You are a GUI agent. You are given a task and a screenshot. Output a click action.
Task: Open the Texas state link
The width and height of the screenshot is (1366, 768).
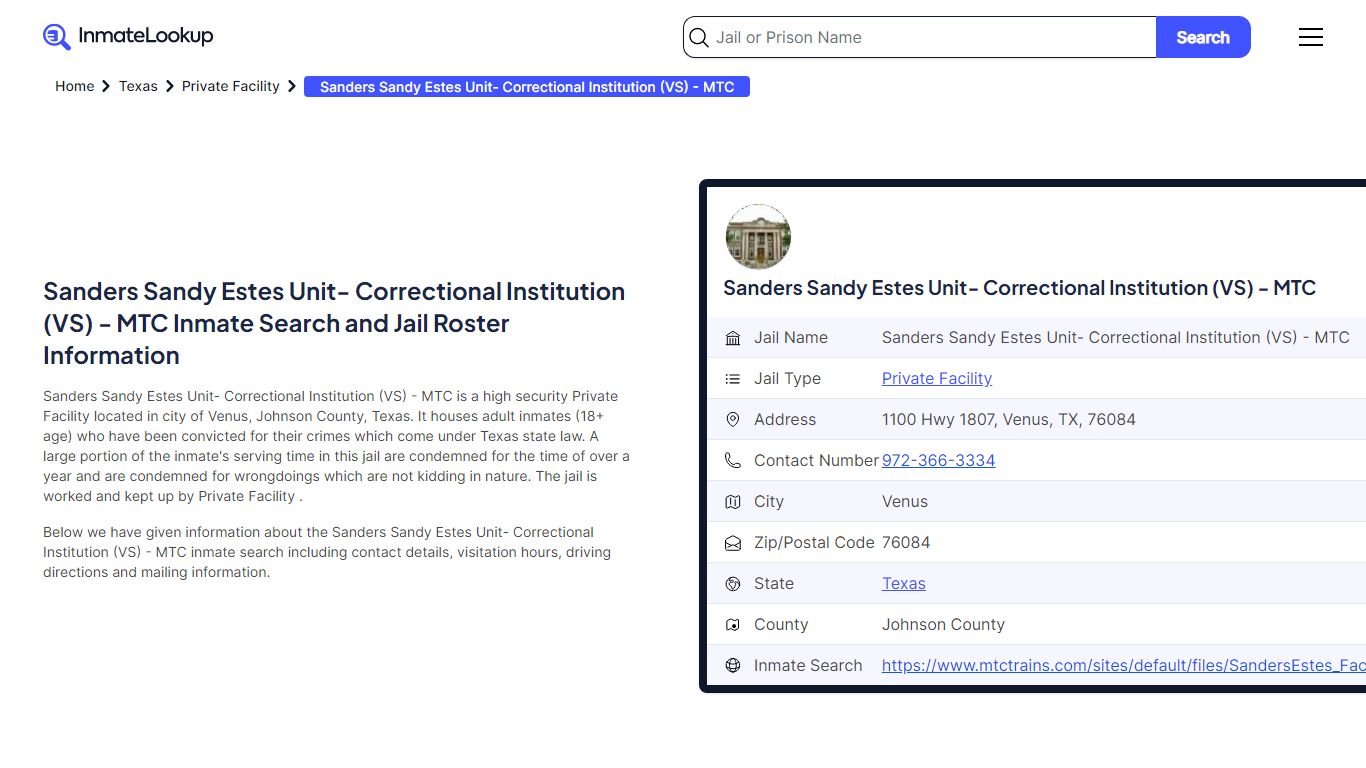[904, 584]
